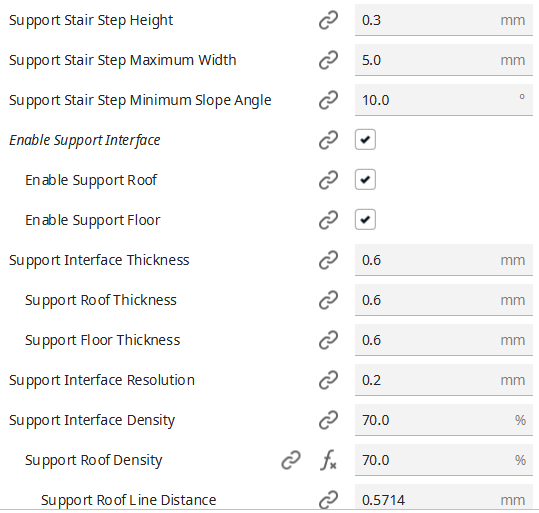The width and height of the screenshot is (539, 513).
Task: Click link icon for Support Interface Thickness
Action: point(328,260)
